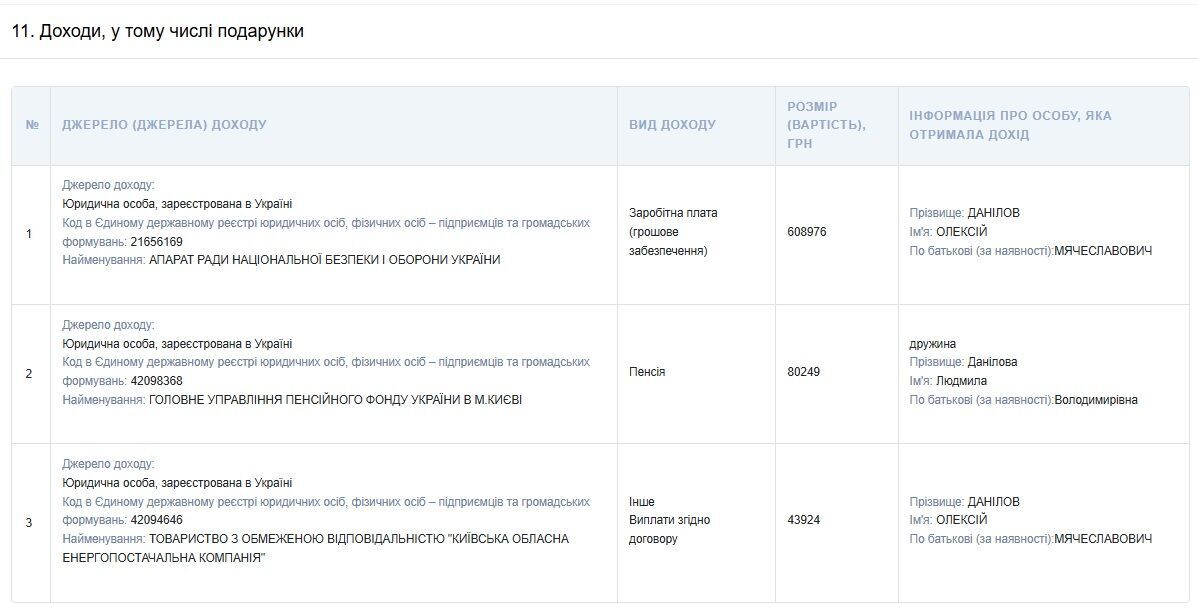Click 'Прізвище: ДАНІЛОВ' in the 43924 row
1198x611 pixels.
(964, 502)
